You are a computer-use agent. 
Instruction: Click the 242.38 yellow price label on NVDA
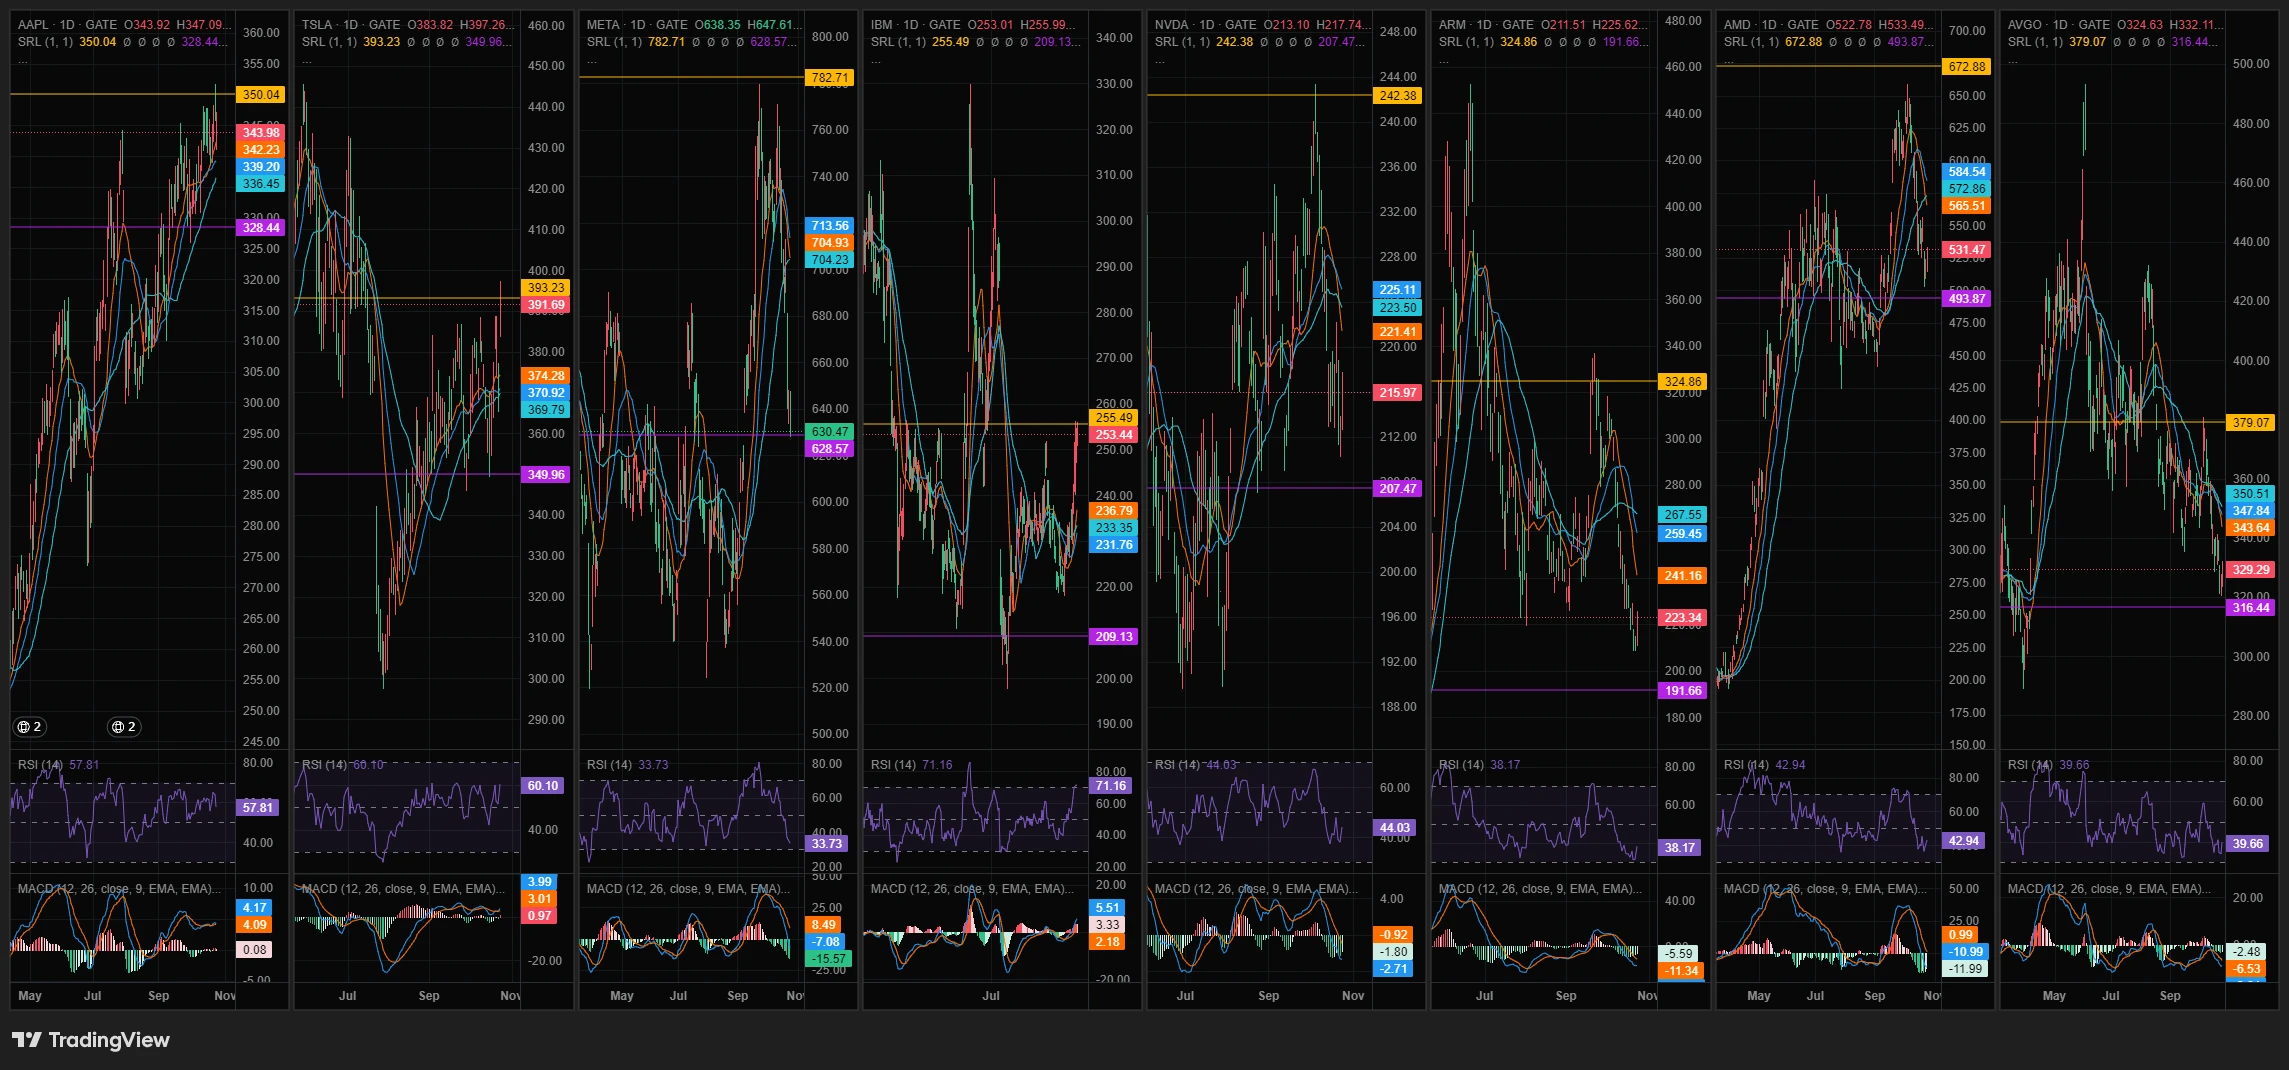(1398, 96)
